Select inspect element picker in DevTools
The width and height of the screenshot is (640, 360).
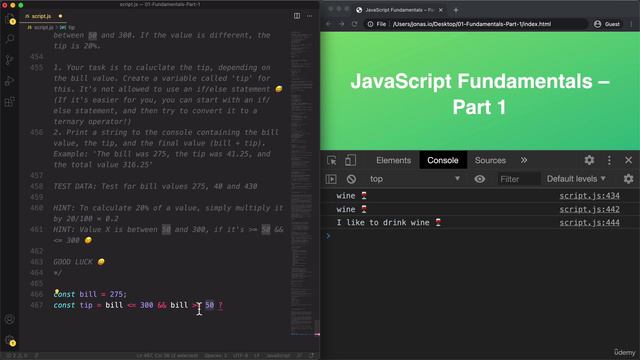[331, 160]
